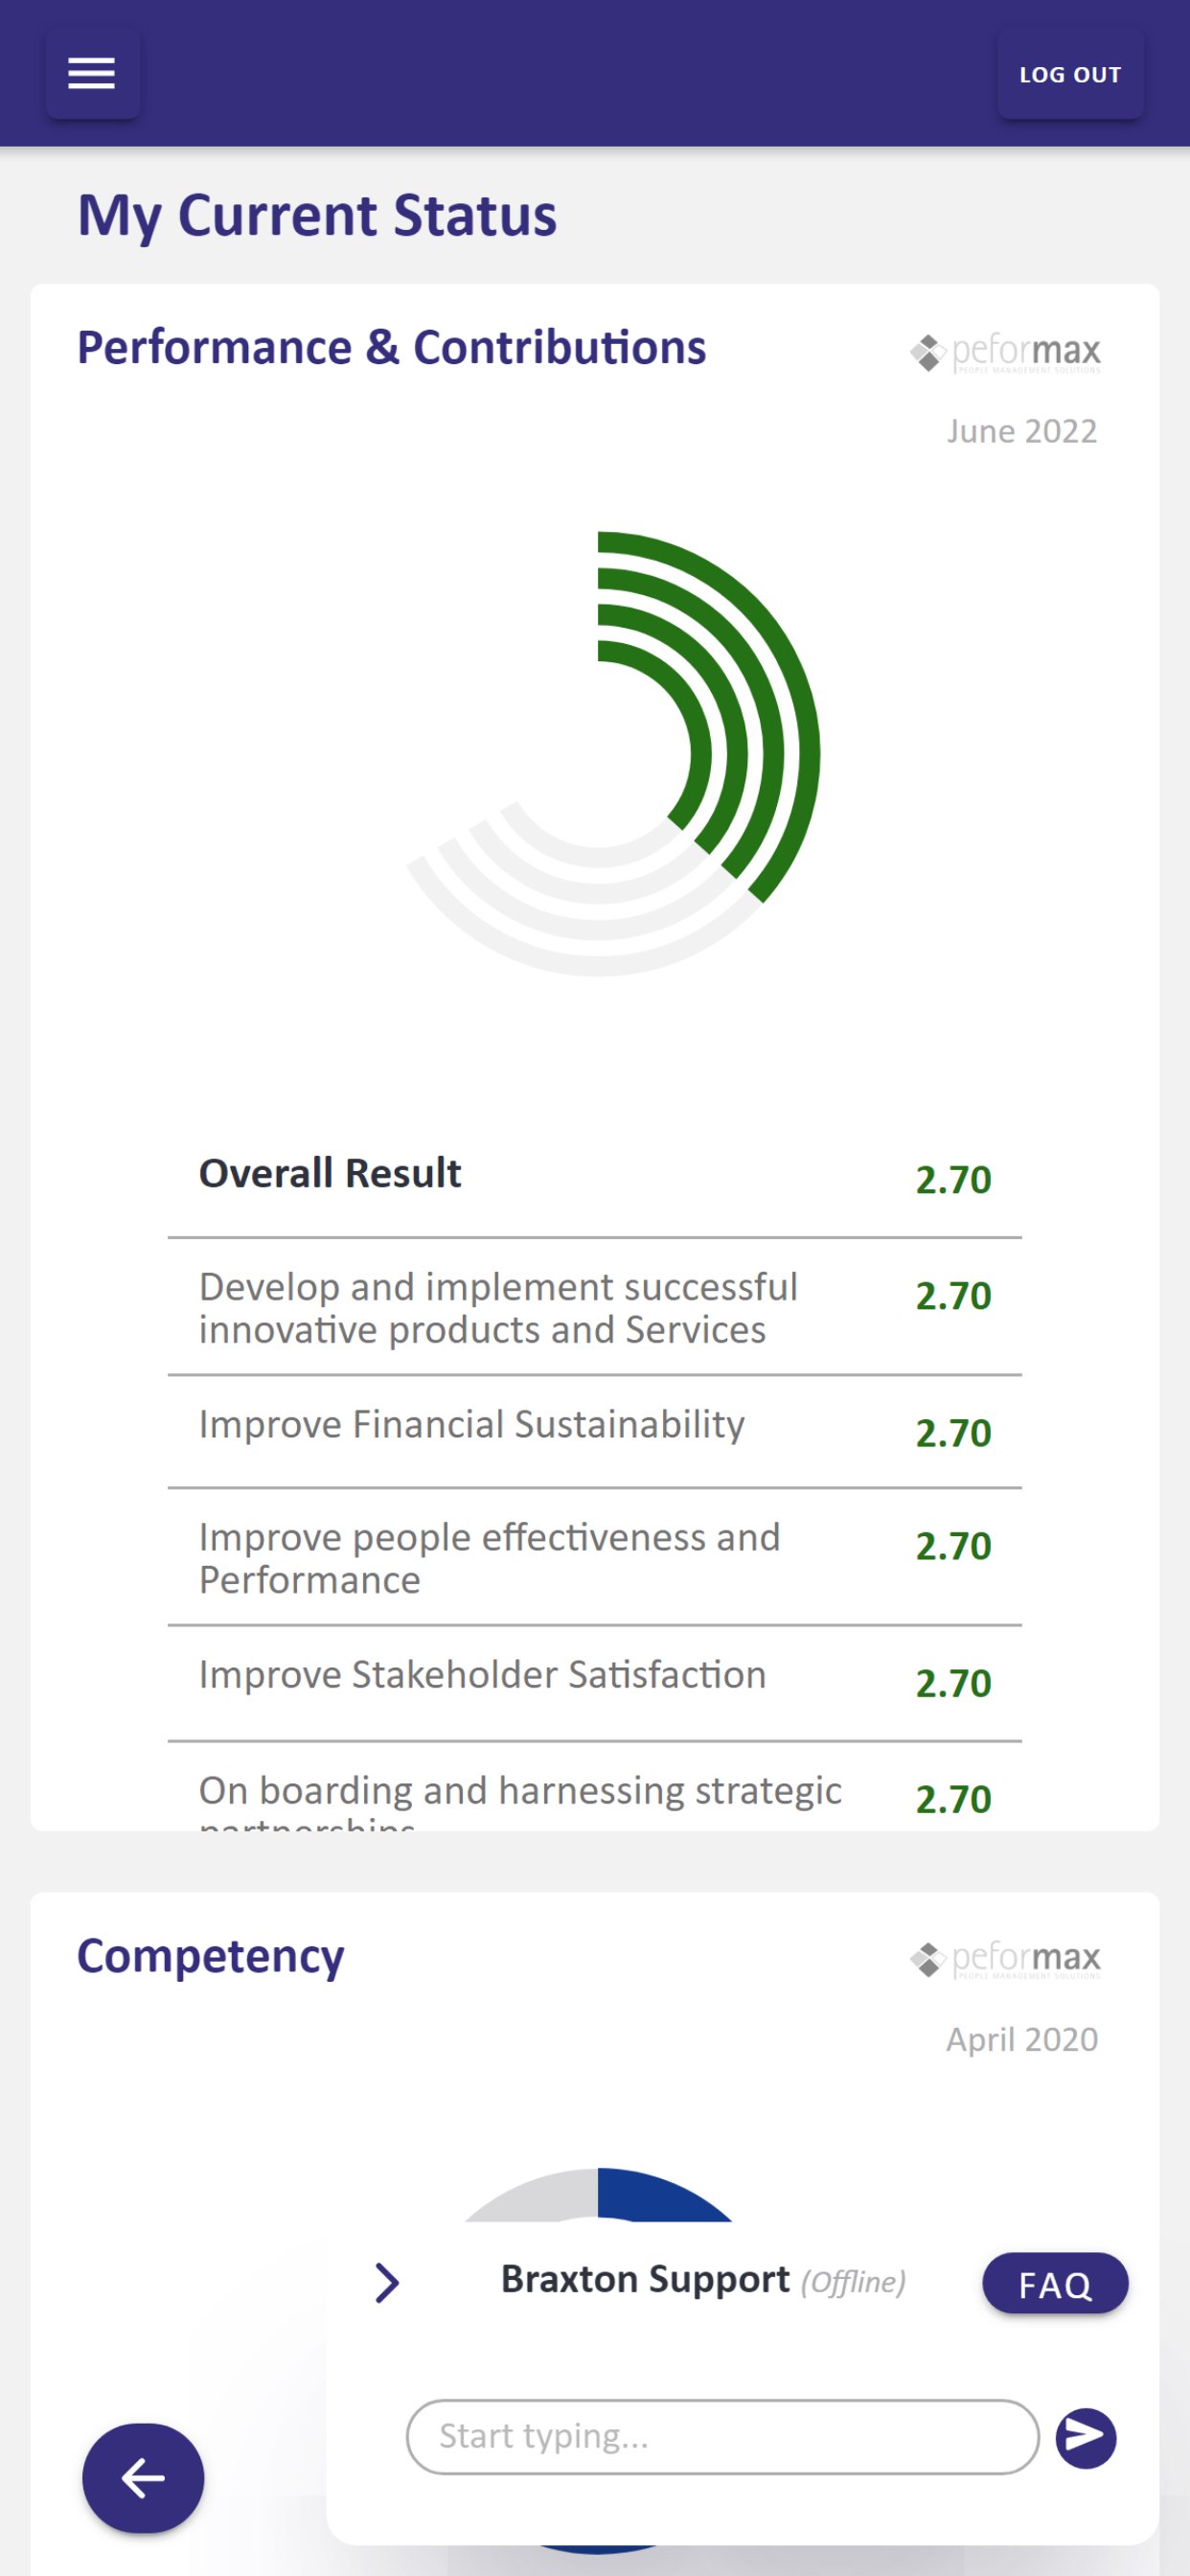This screenshot has height=2576, width=1190.
Task: Collapse the Braxton Support chat chevron
Action: [x=387, y=2282]
